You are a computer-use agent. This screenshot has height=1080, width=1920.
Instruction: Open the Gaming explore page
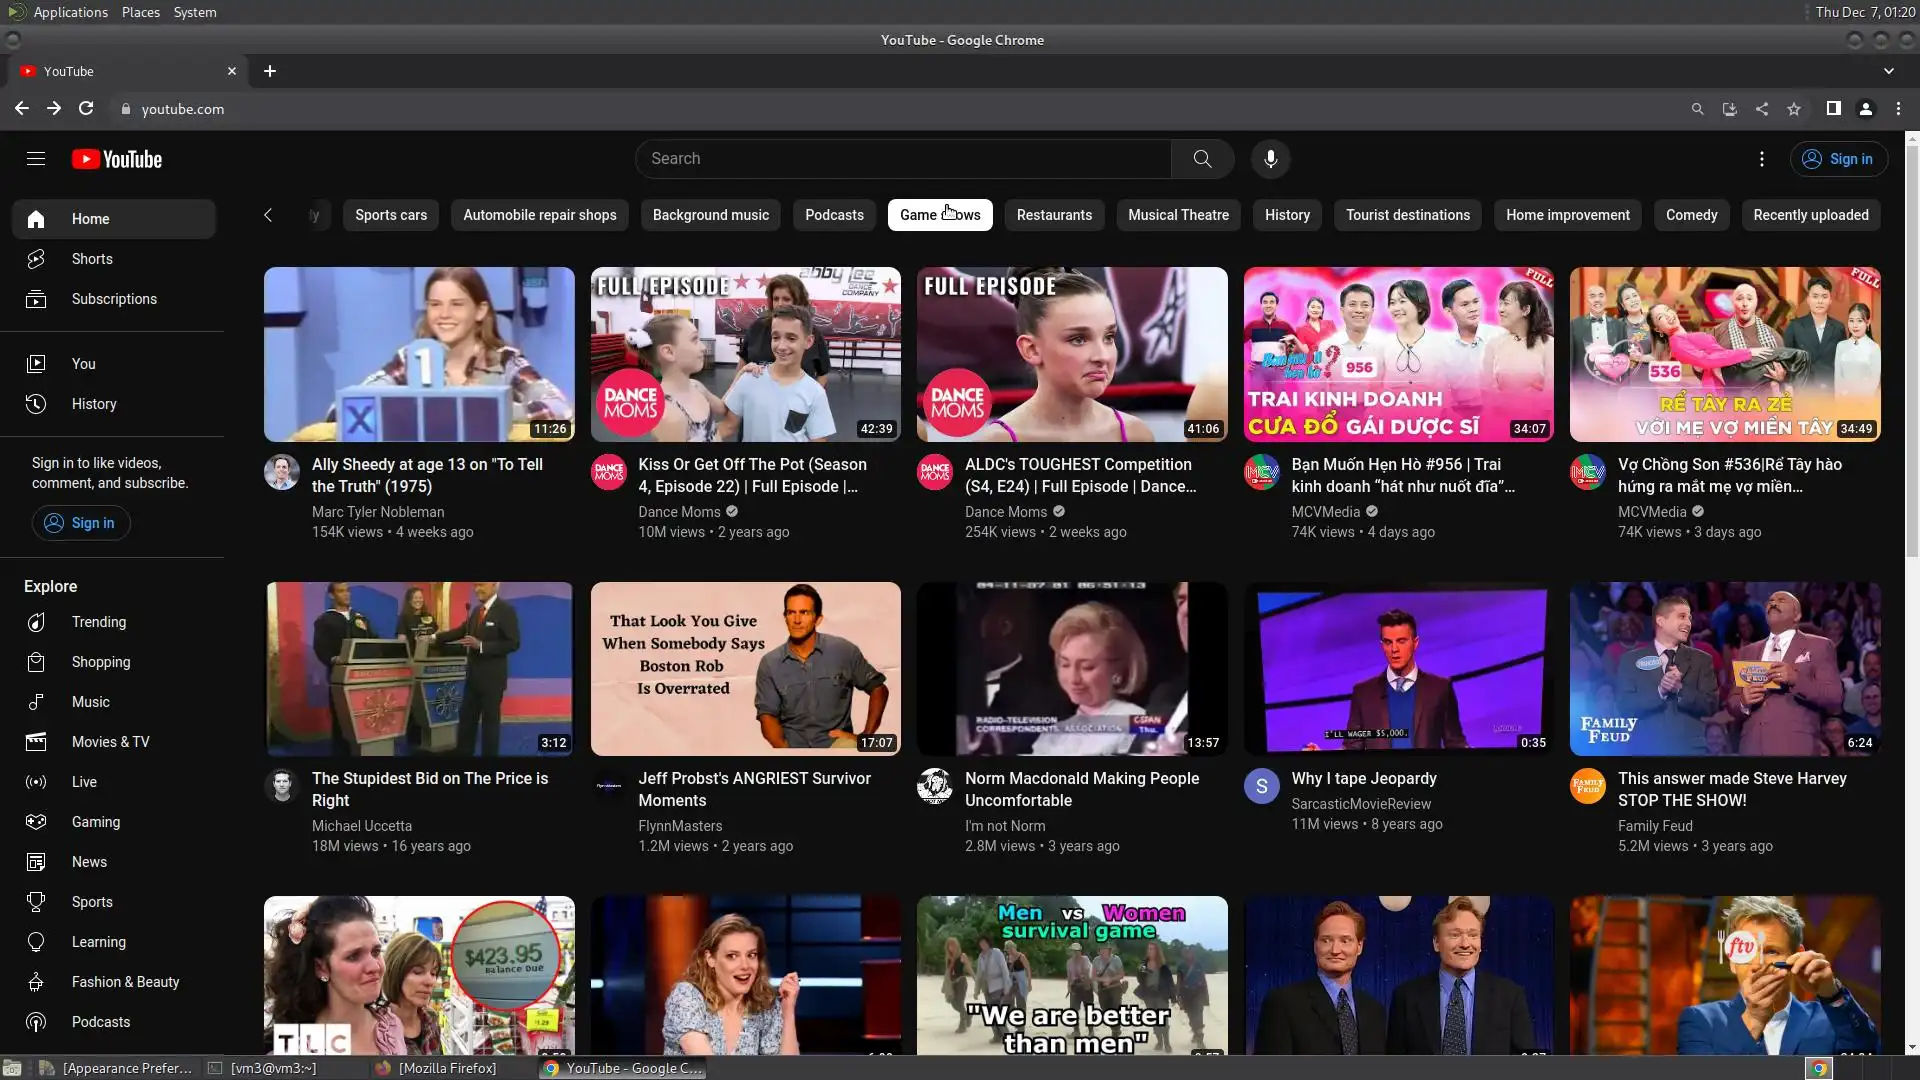pos(95,822)
